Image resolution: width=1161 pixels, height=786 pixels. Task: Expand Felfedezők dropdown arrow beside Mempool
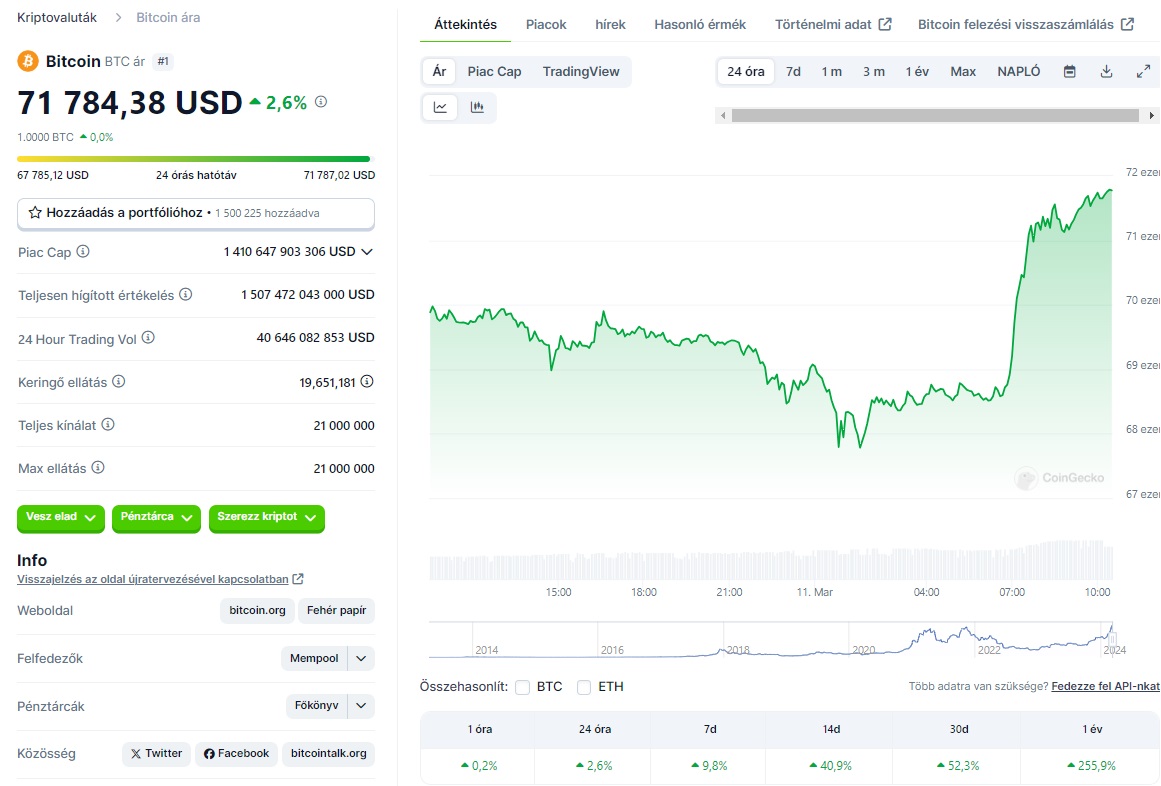coord(361,659)
